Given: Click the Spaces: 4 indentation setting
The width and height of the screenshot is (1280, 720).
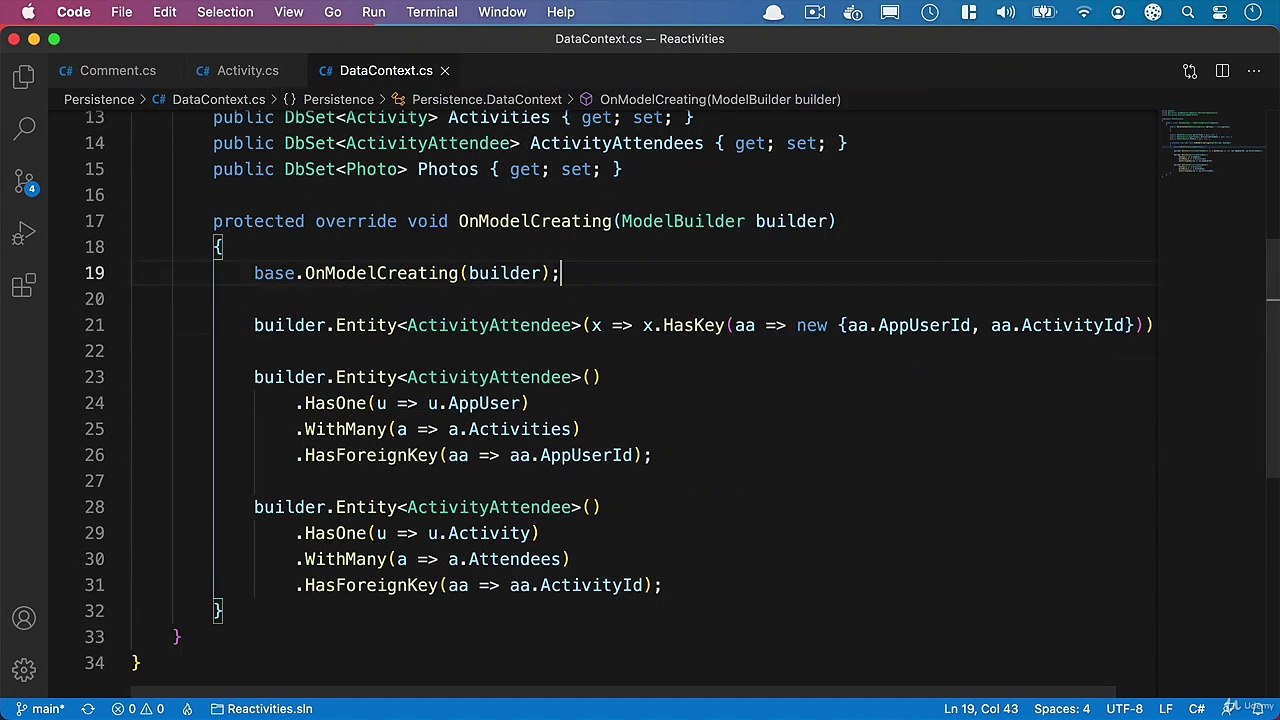Looking at the screenshot, I should click(x=1062, y=709).
